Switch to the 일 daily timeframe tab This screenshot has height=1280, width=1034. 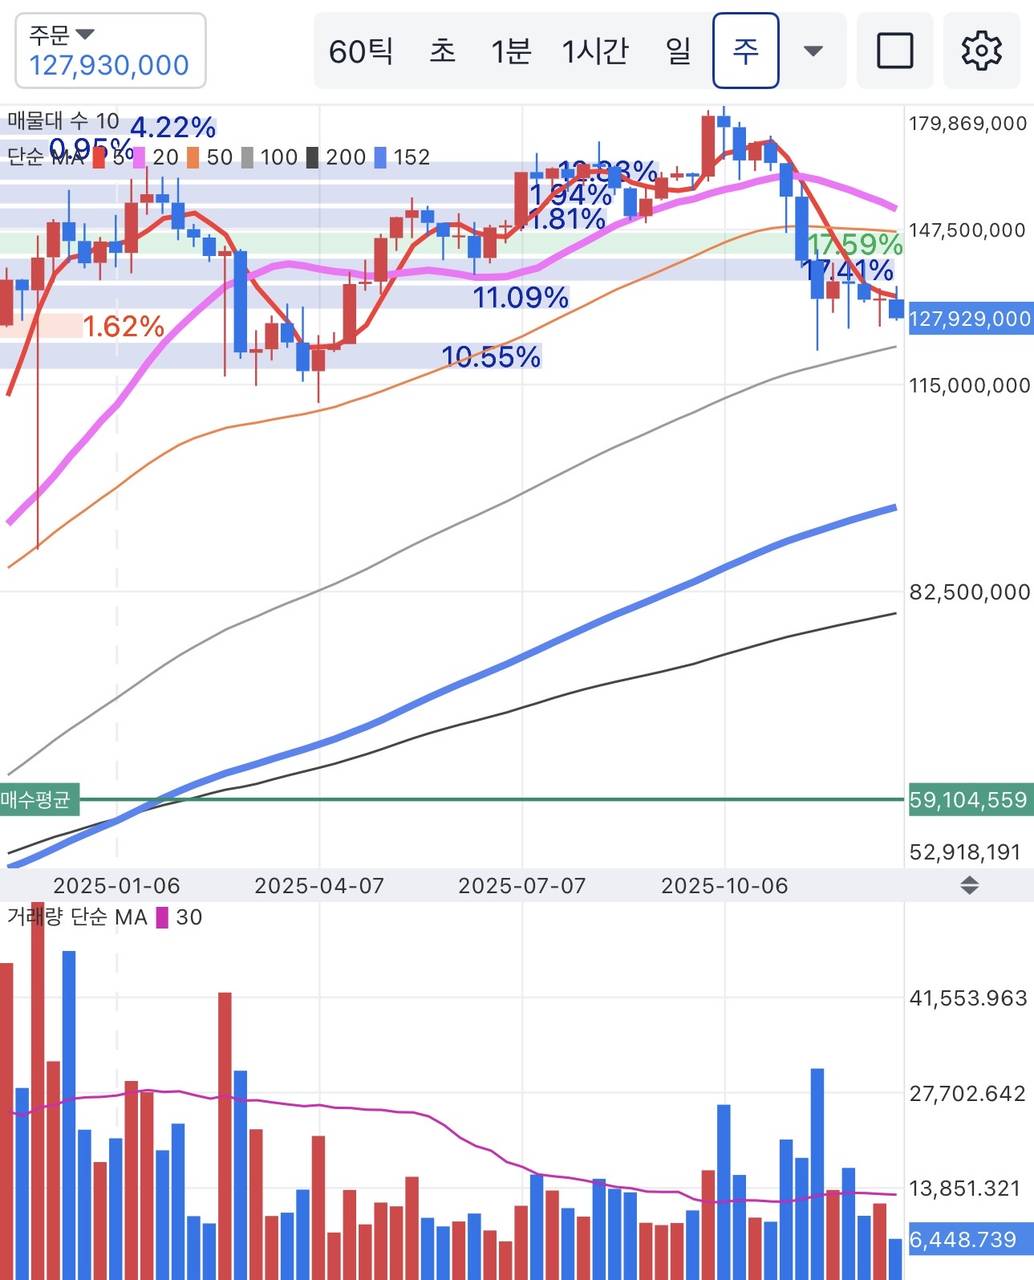pos(677,50)
